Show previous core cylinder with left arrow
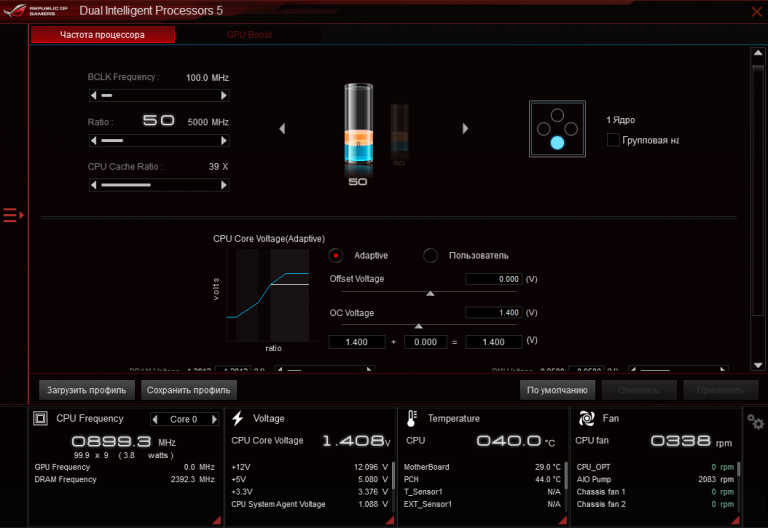Screen dimensions: 768x528 [282, 128]
